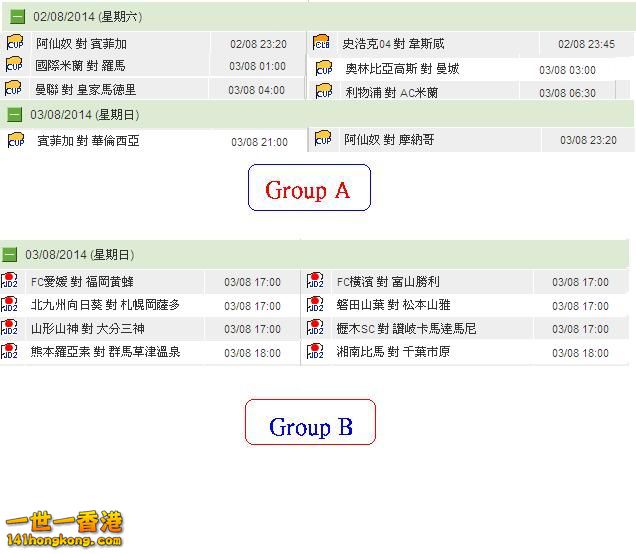Viewport: 636px width, 554px height.
Task: Select the match FC橫濱 對 富山勝利
Action: (x=388, y=281)
